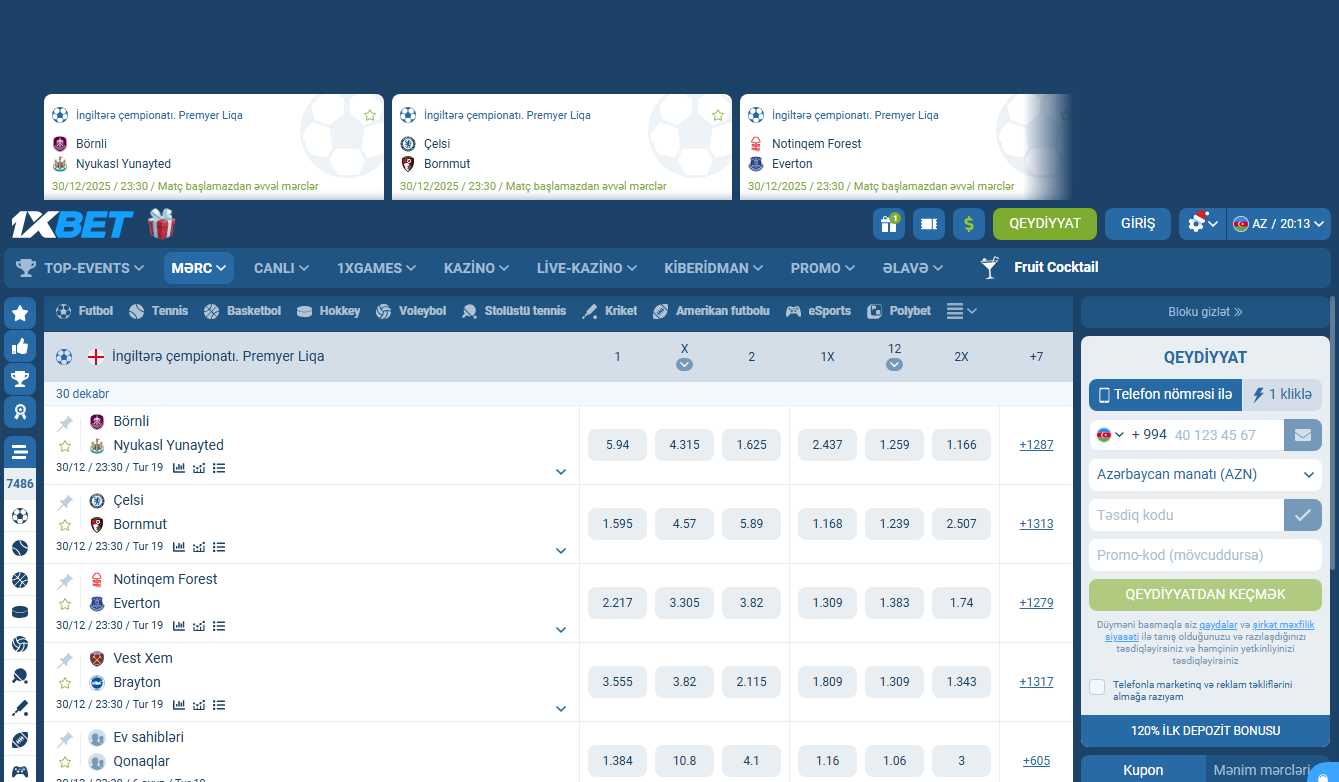Select odds 5.94 for Börnli win
Screen dimensions: 1339x782
pos(617,445)
